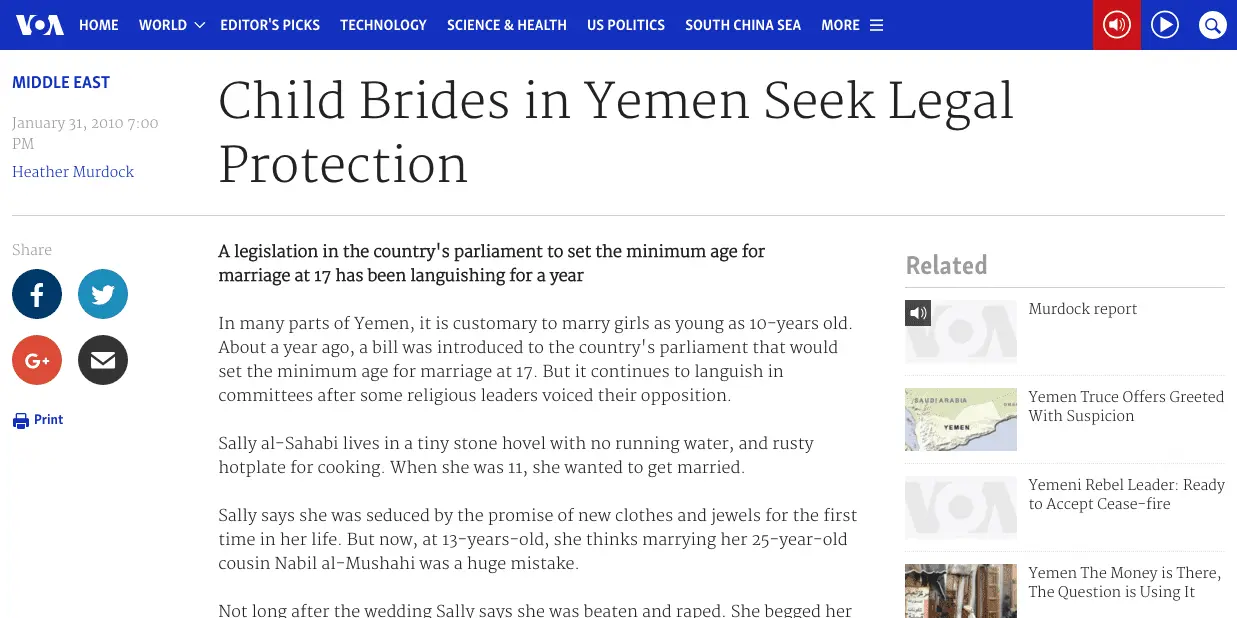
Task: Open the Middle East category link
Action: click(61, 83)
